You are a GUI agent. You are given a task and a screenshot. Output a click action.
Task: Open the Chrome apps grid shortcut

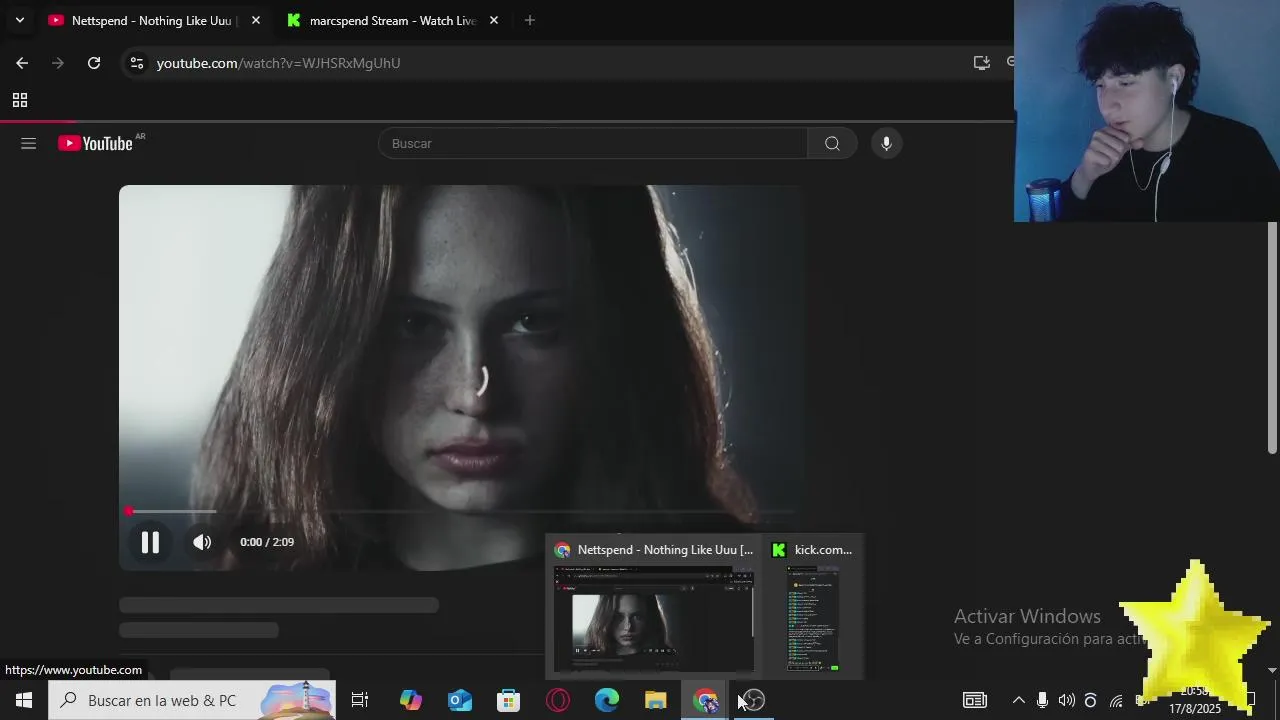(19, 100)
